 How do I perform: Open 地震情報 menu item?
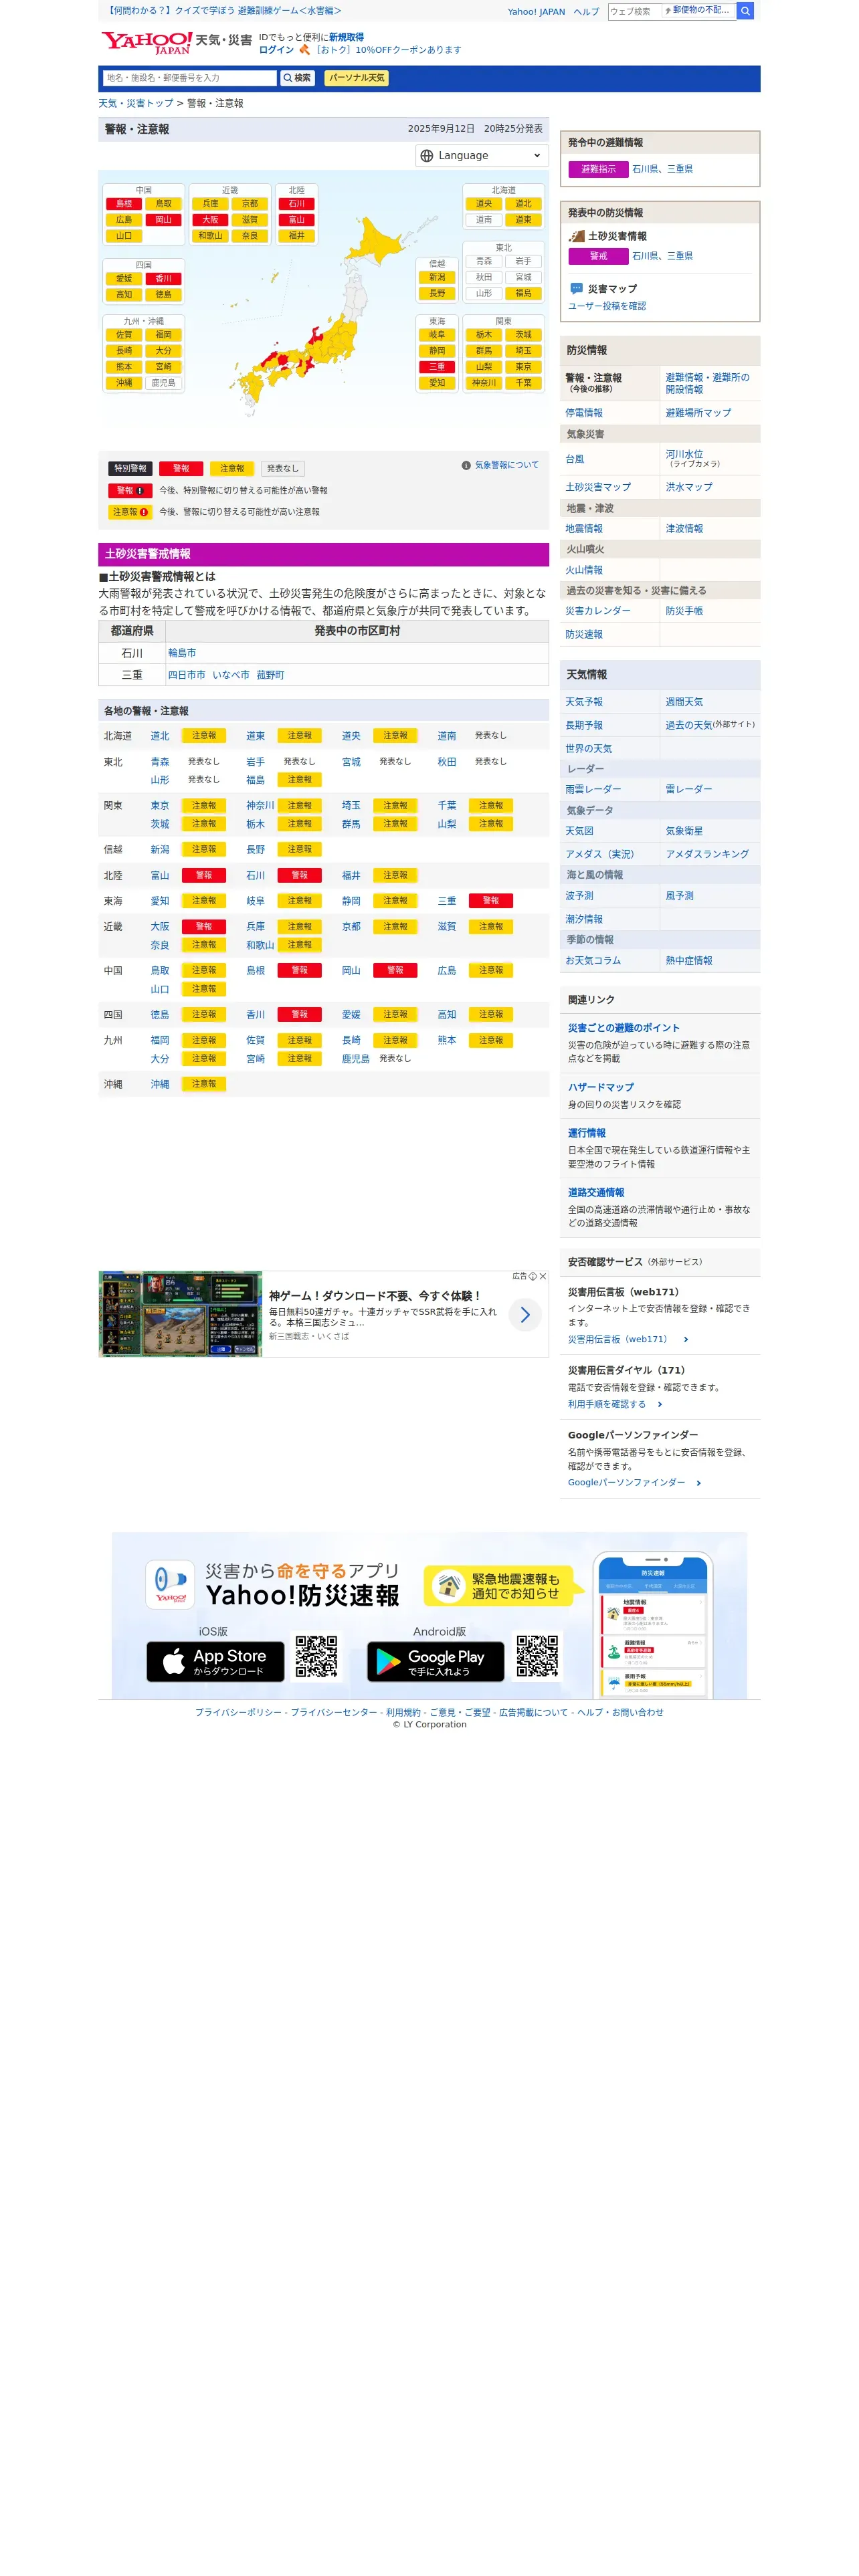coord(584,529)
